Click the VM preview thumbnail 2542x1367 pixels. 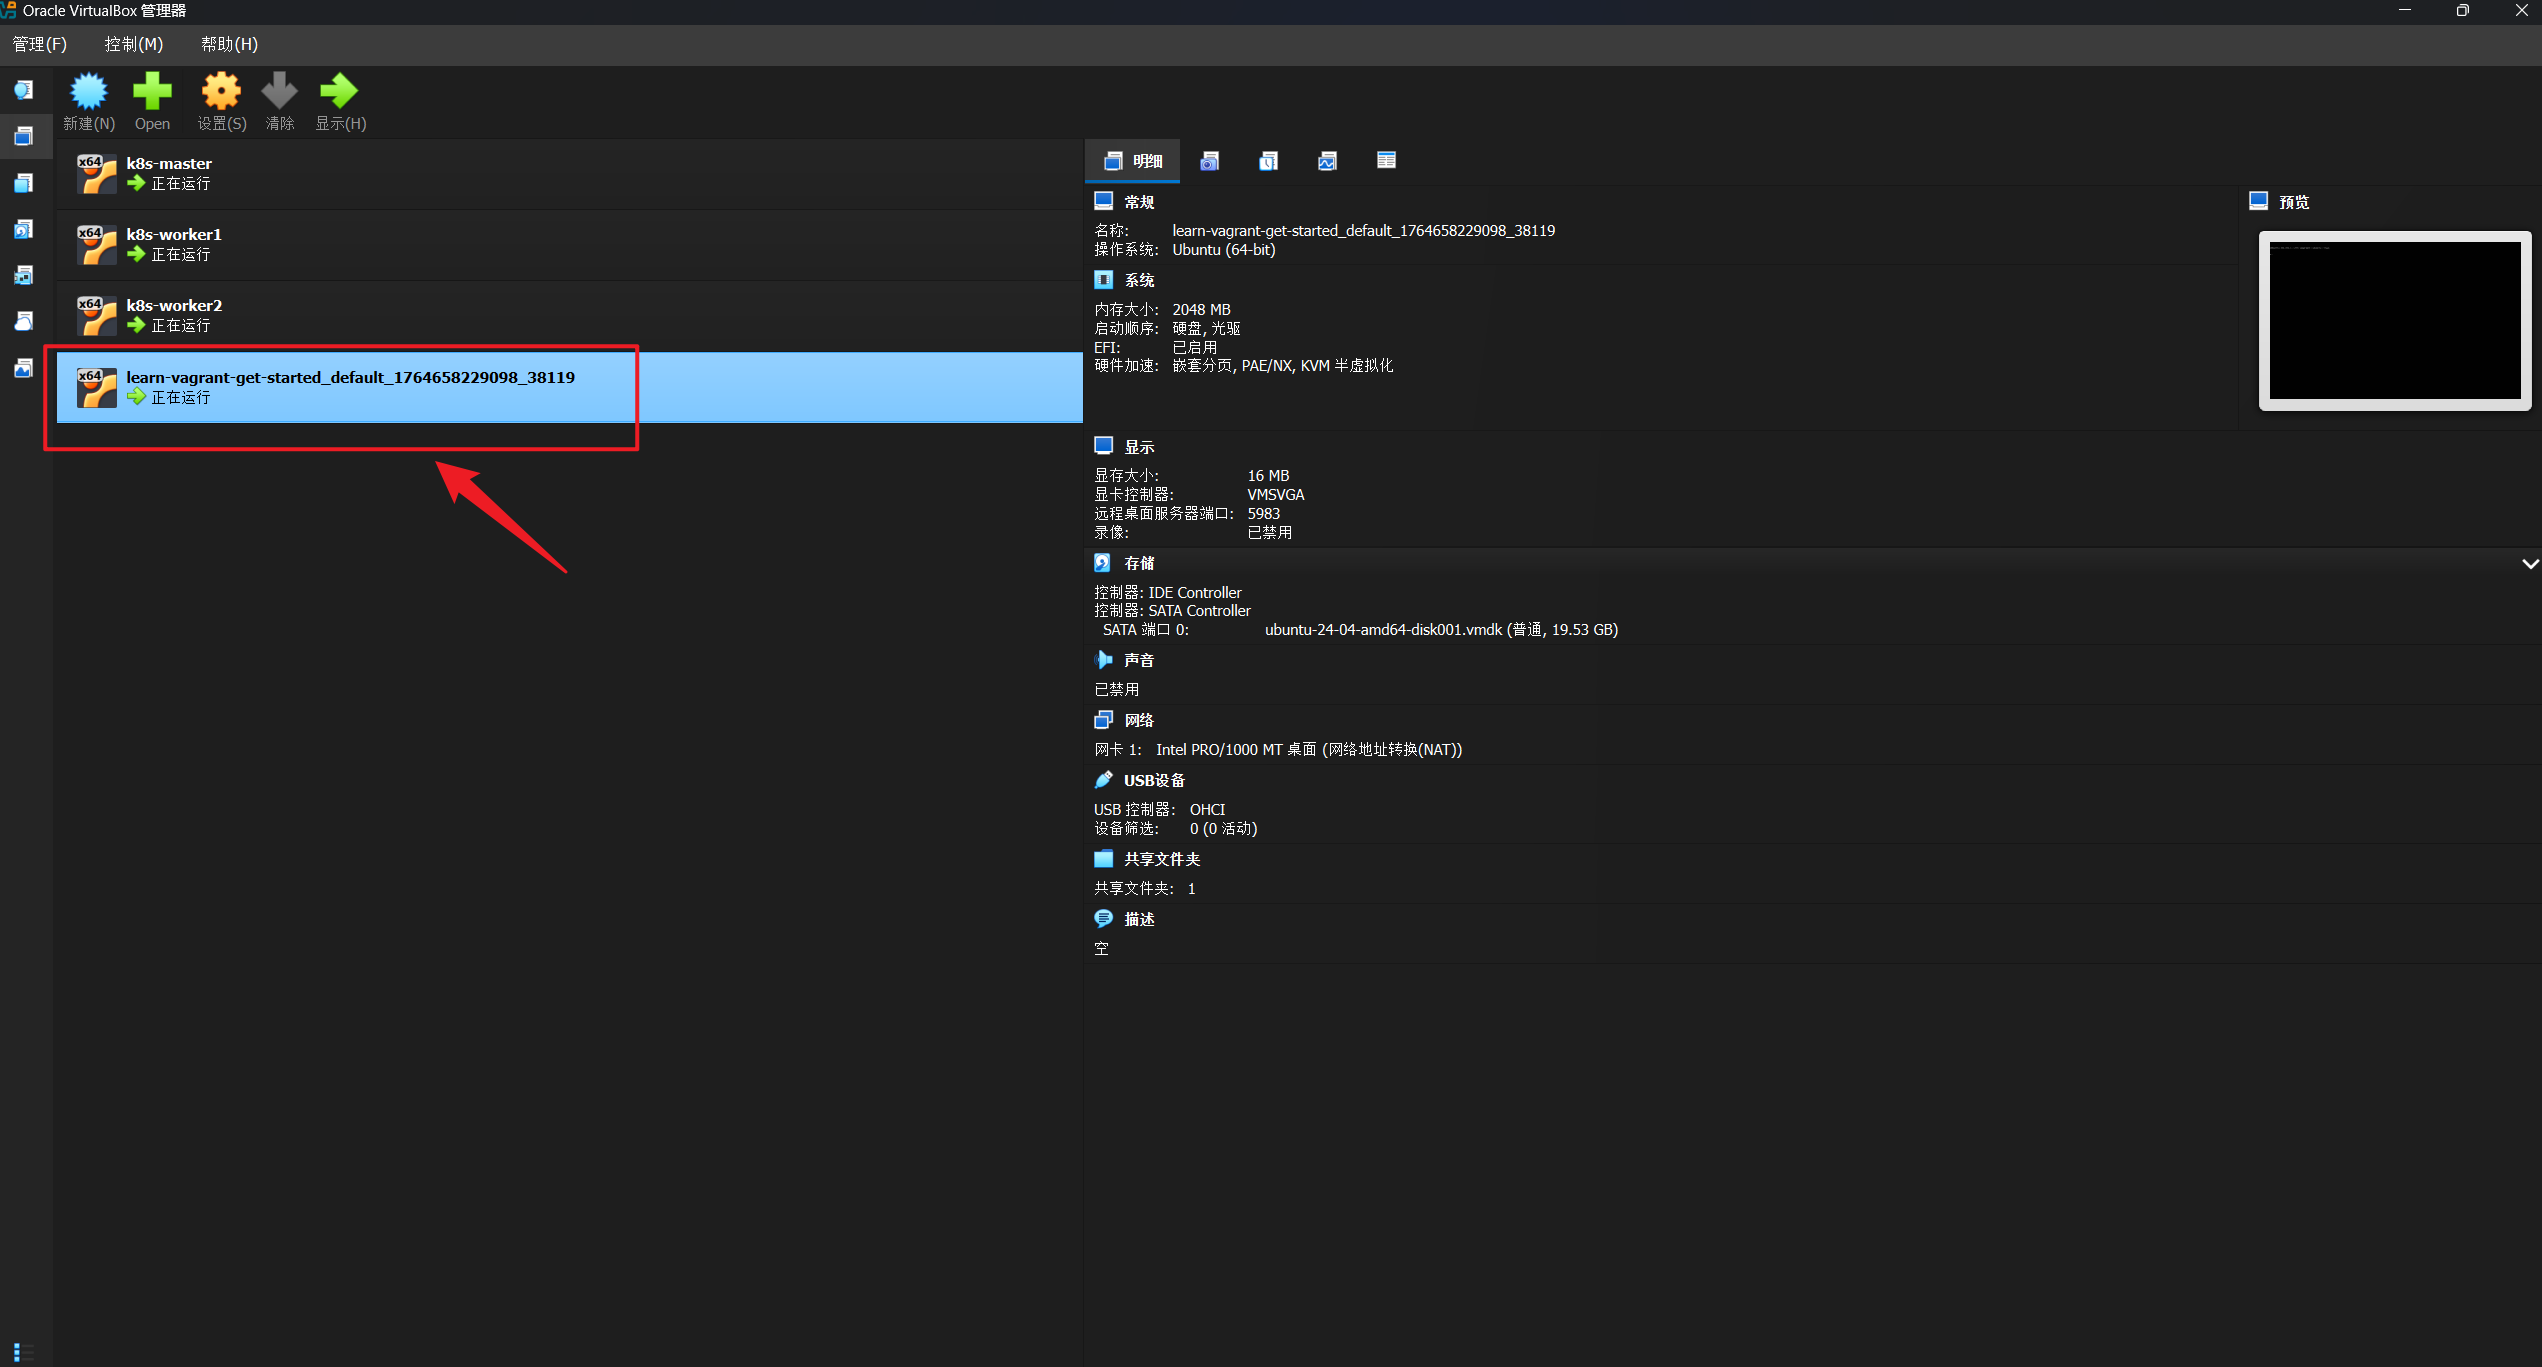point(2394,320)
